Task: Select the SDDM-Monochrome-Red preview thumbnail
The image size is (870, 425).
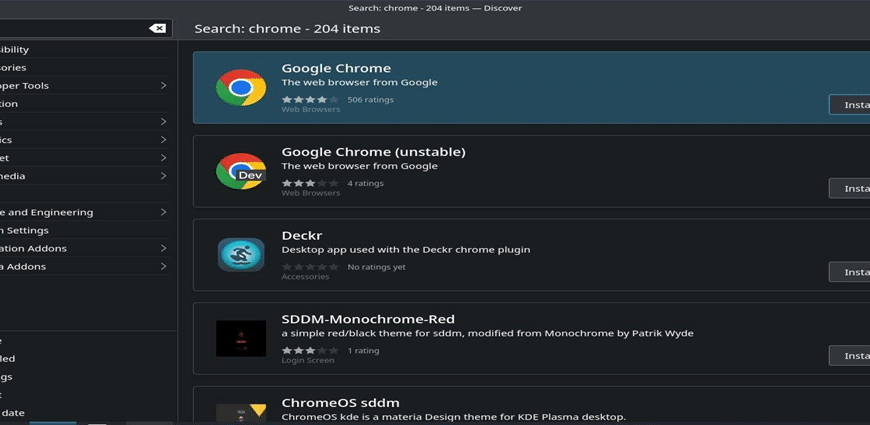Action: tap(241, 338)
